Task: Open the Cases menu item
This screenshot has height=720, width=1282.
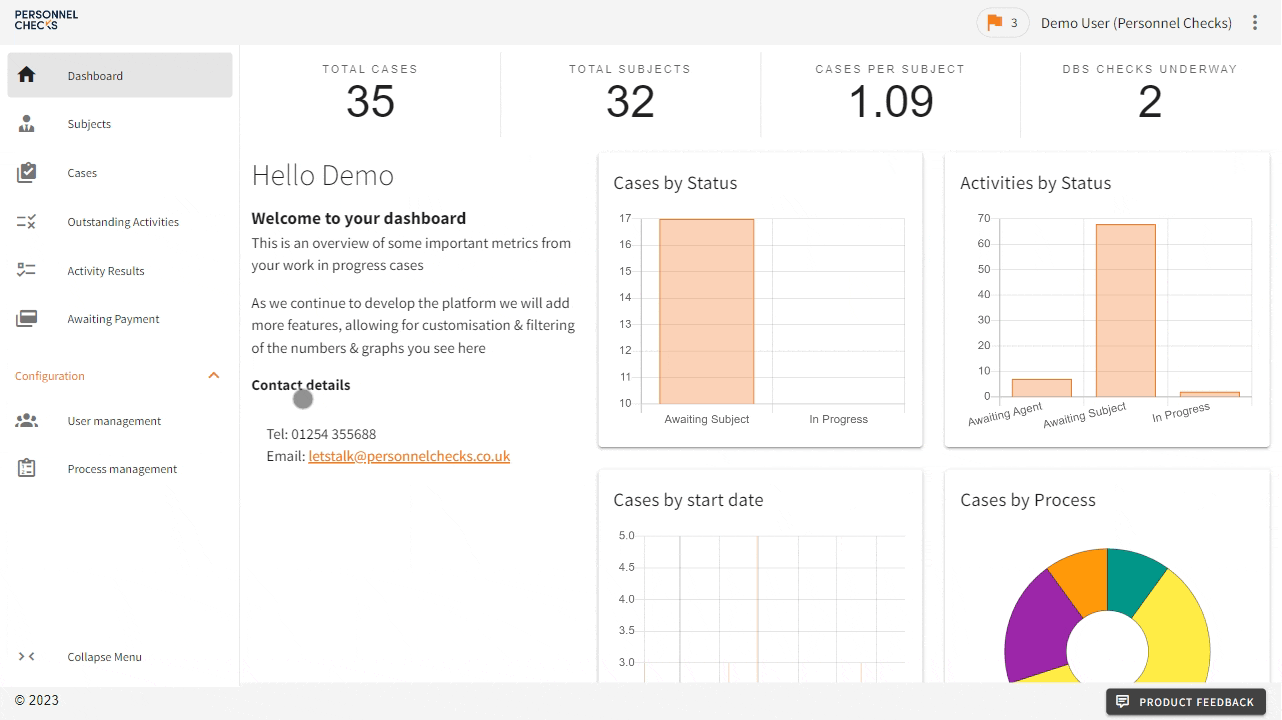Action: pyautogui.click(x=120, y=173)
